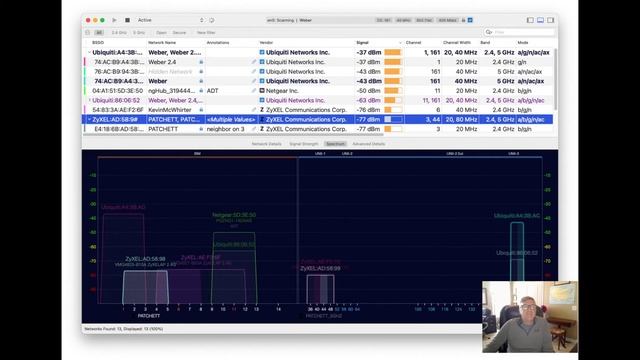Sort by the Vendor column header
The height and width of the screenshot is (360, 640).
(x=266, y=42)
